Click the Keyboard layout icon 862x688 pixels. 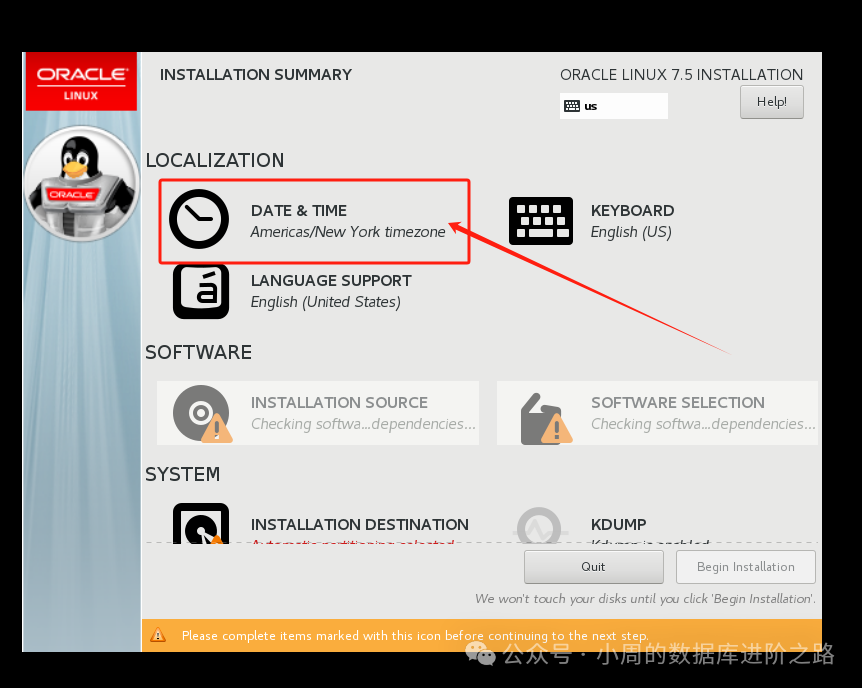[541, 221]
